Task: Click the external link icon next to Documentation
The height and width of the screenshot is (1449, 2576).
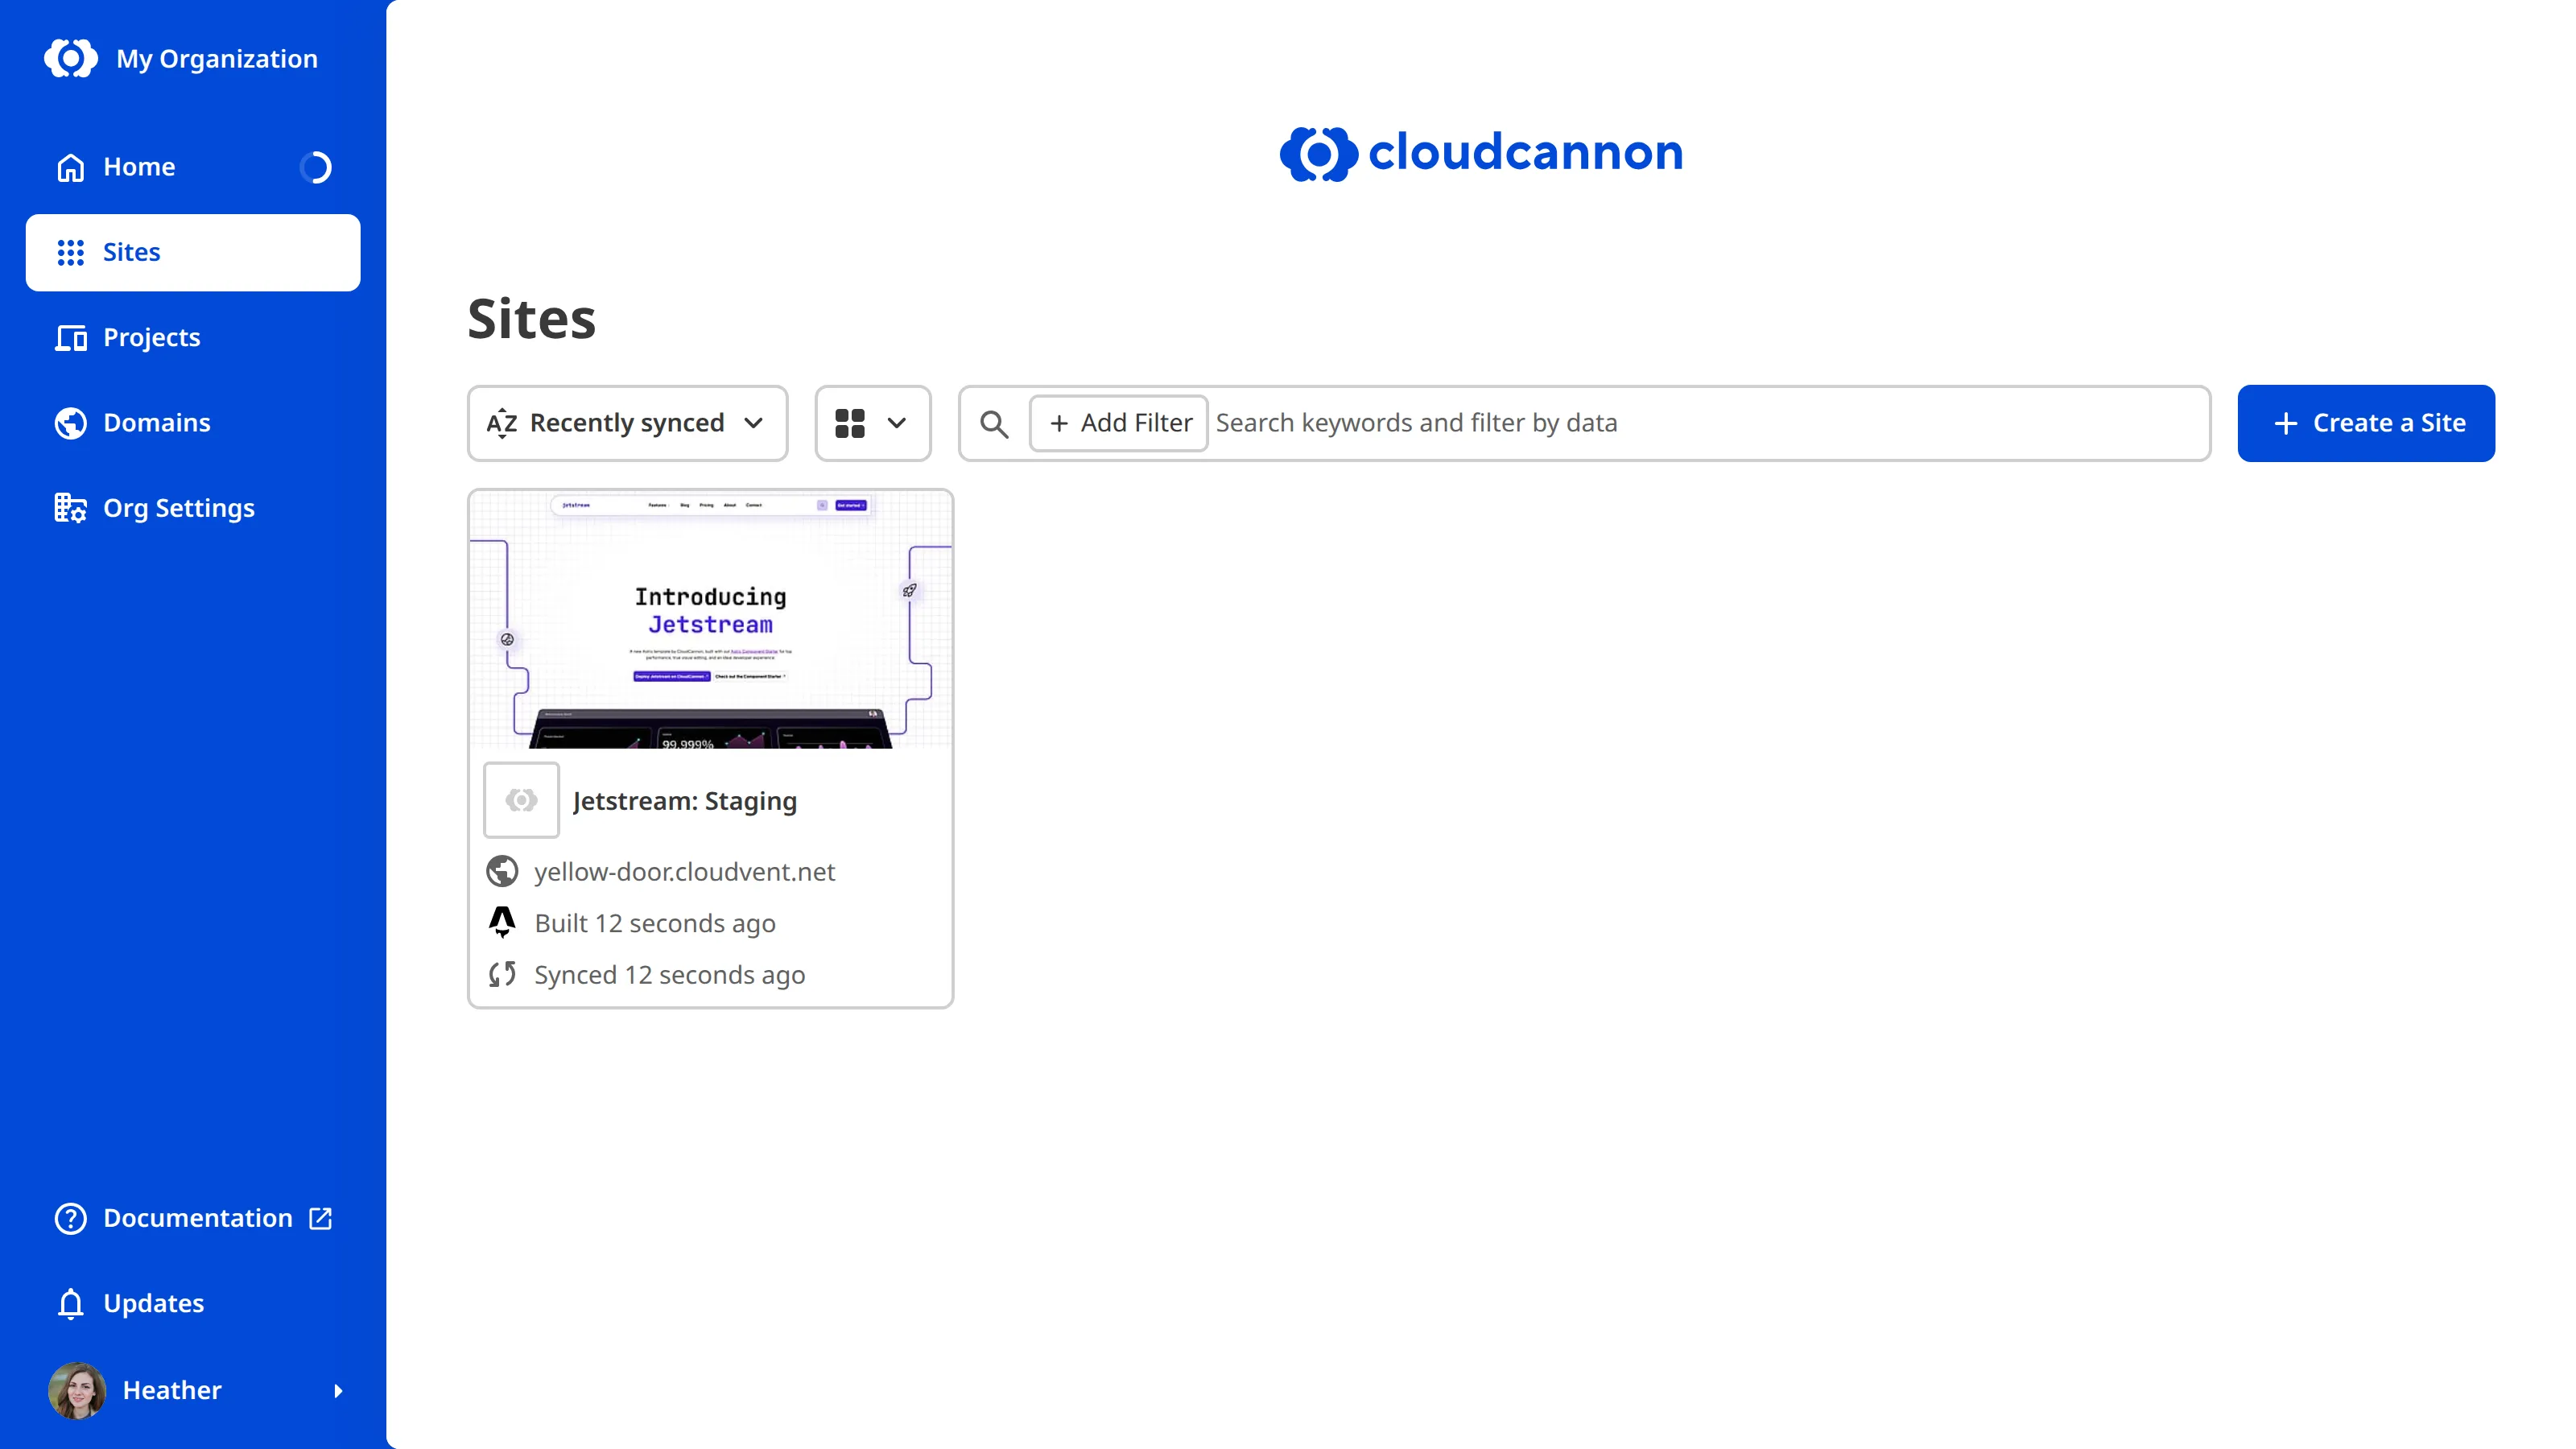Action: [320, 1218]
